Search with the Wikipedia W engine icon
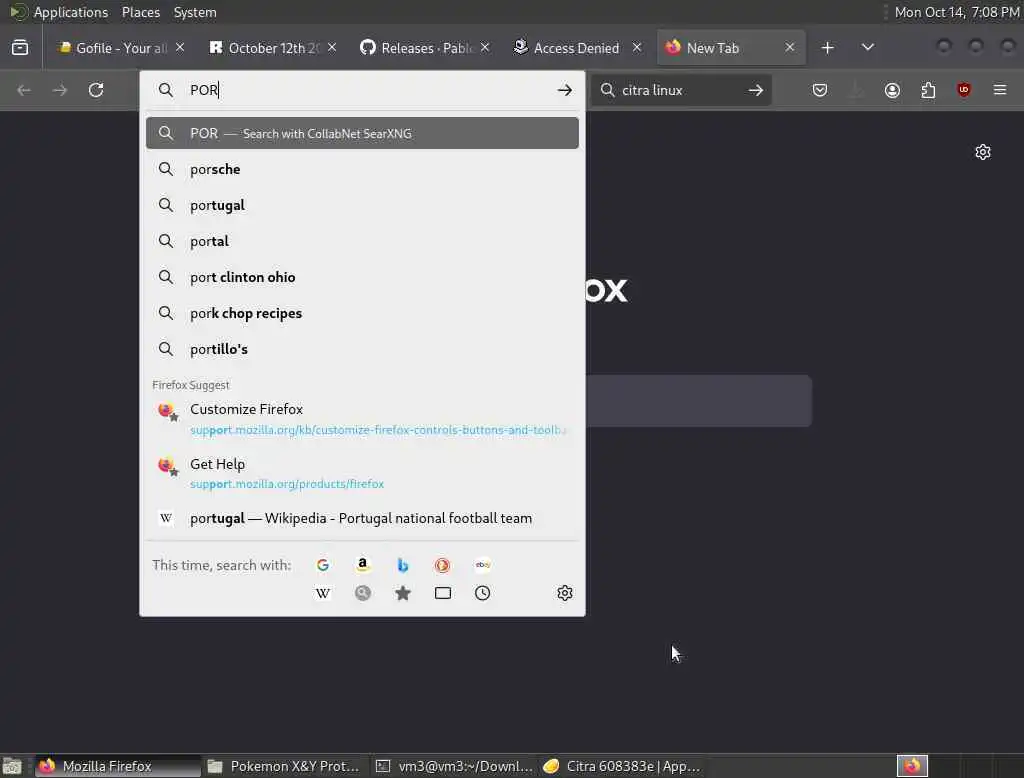 click(323, 593)
